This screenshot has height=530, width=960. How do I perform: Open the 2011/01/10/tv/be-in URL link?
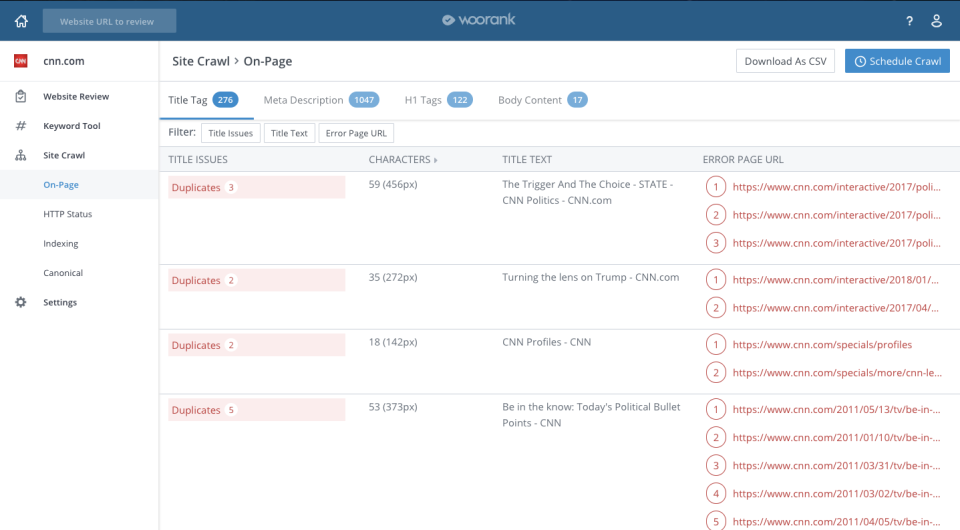pos(836,438)
